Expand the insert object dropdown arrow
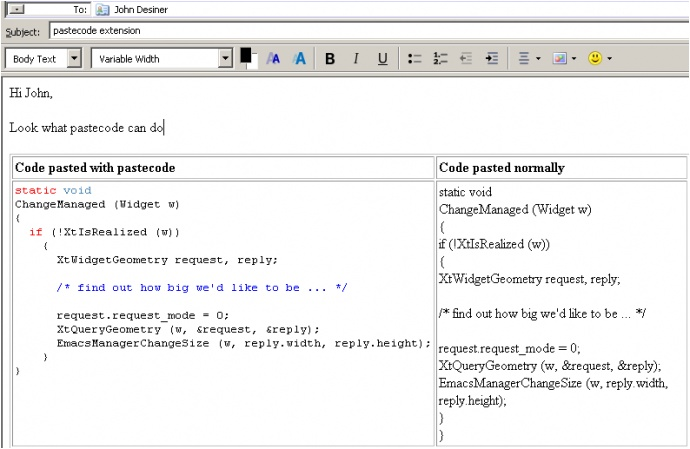 (x=574, y=59)
